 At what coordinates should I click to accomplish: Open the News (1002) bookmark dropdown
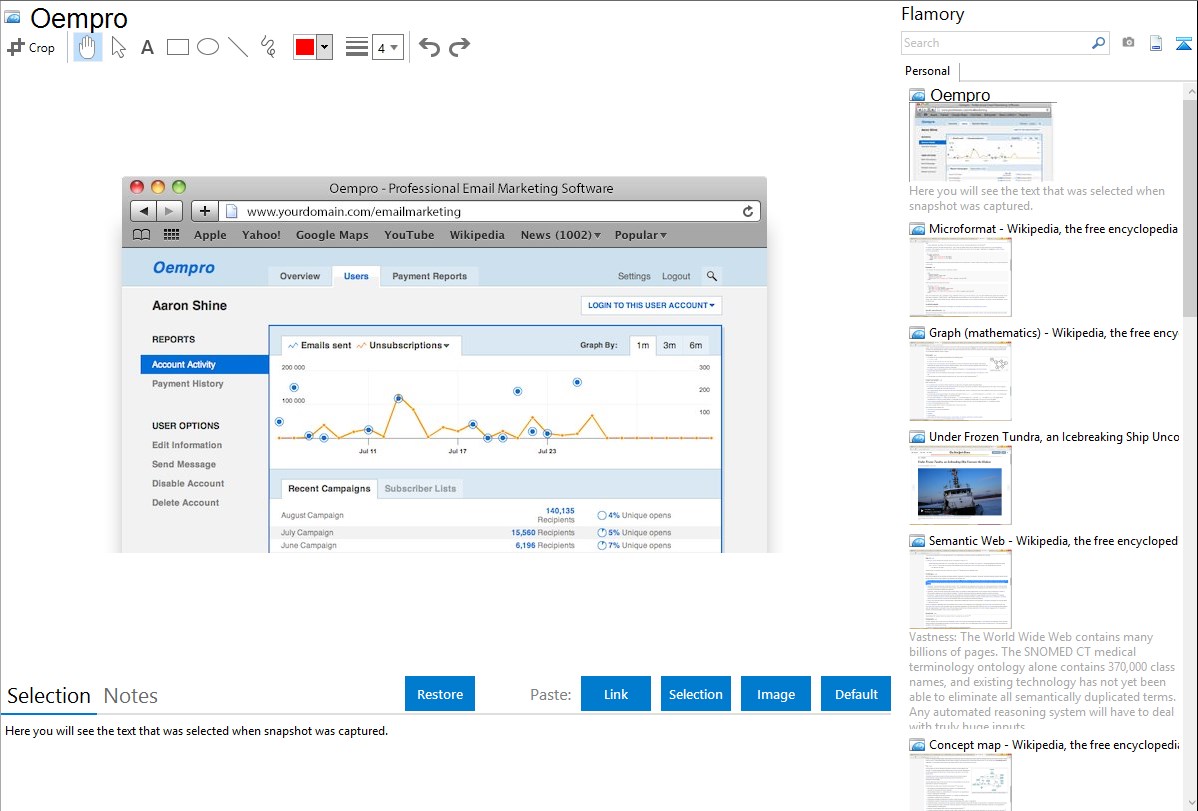561,235
